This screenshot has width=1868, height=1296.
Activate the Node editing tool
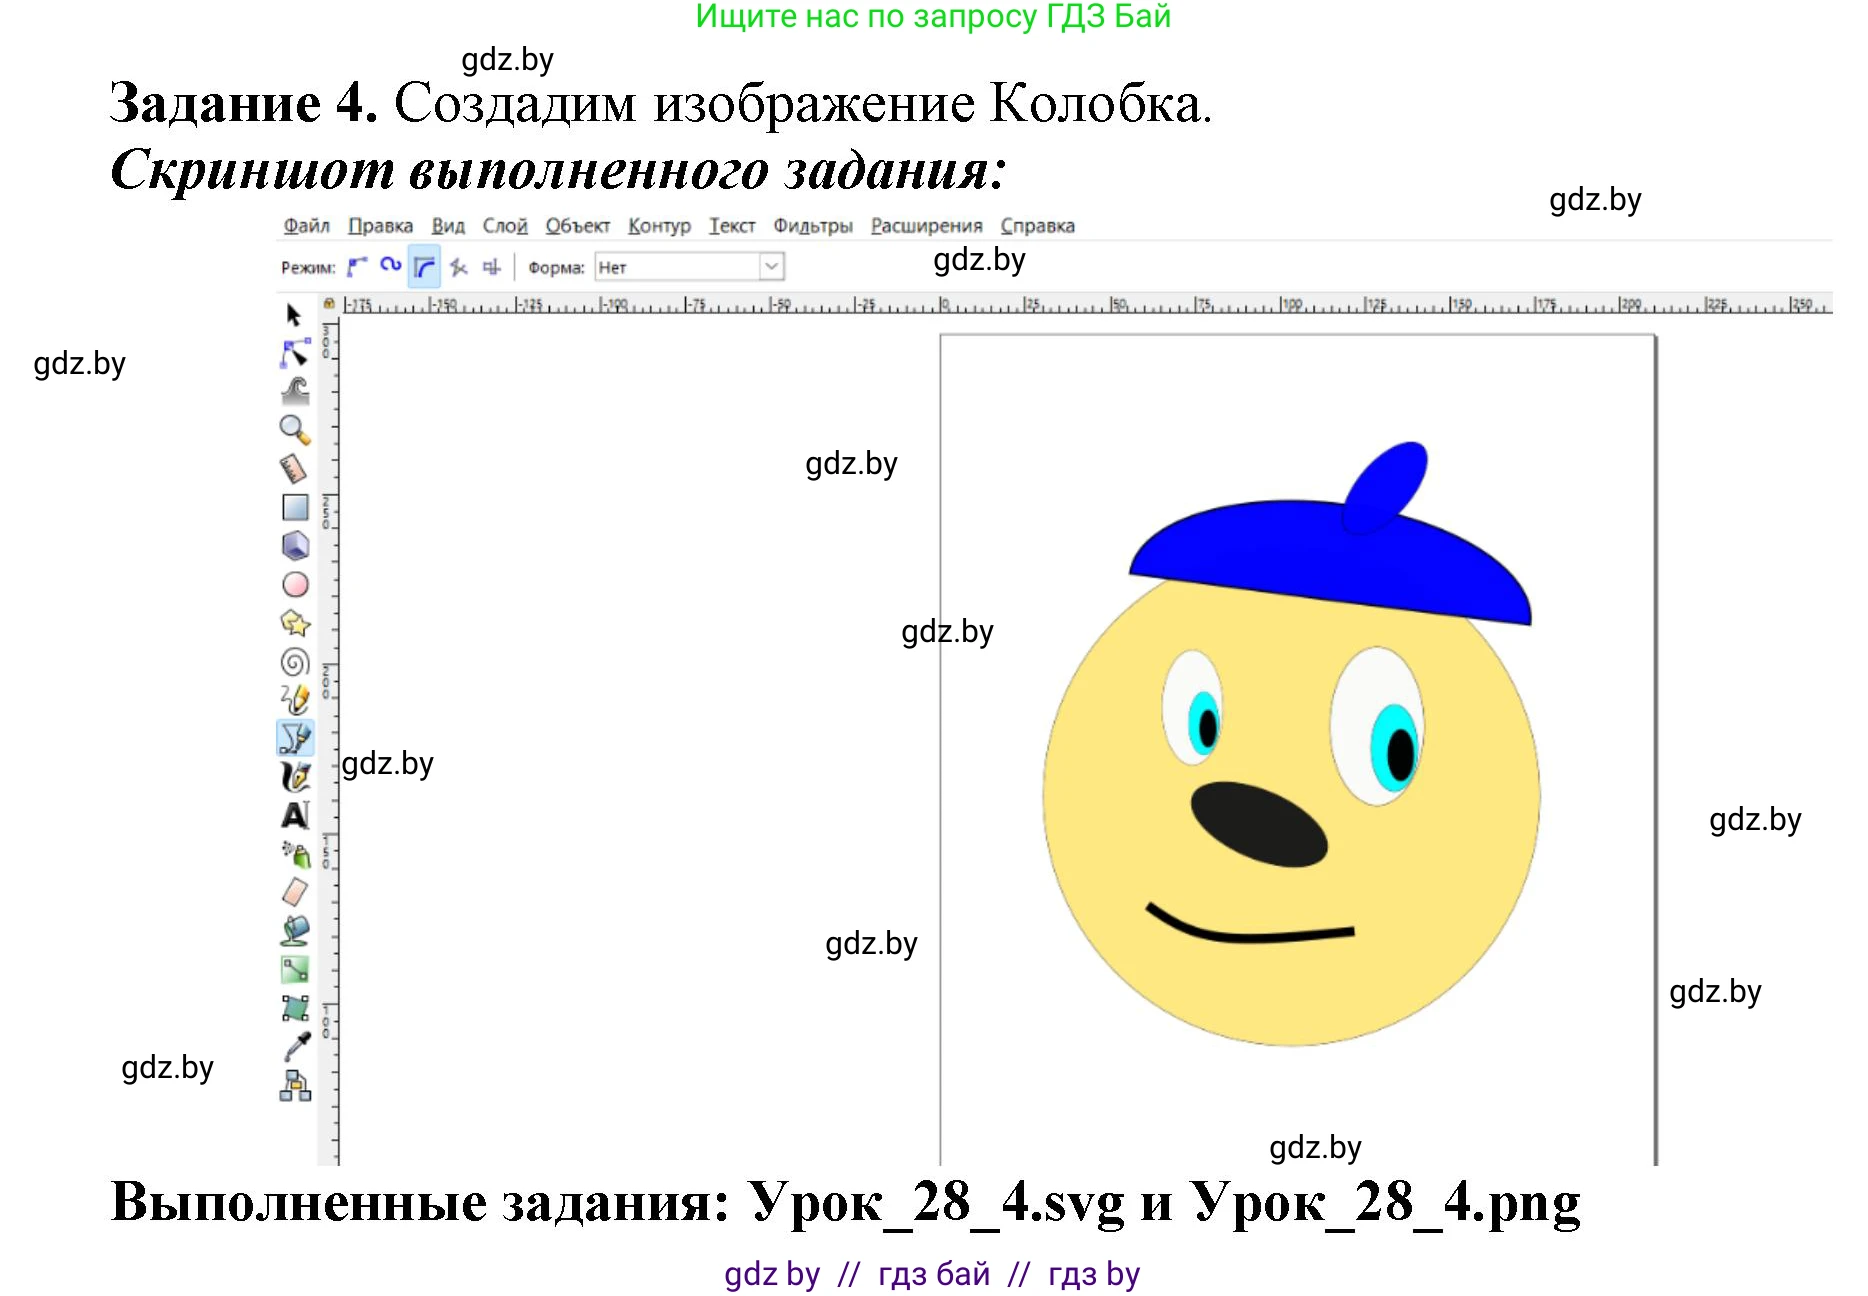click(295, 353)
